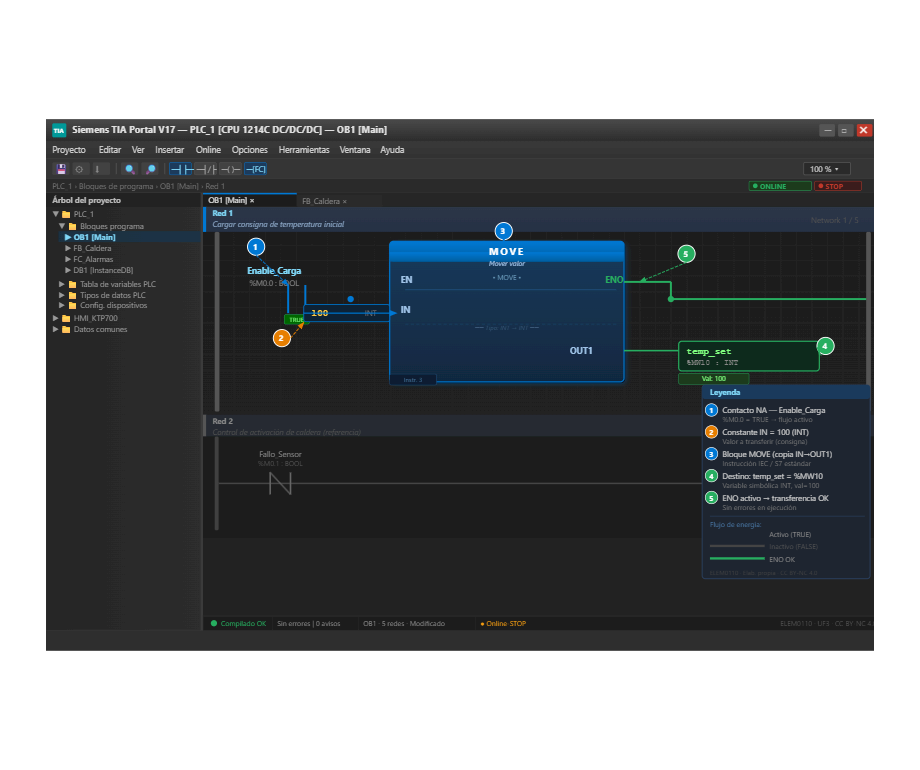Click the save project icon

pos(61,169)
